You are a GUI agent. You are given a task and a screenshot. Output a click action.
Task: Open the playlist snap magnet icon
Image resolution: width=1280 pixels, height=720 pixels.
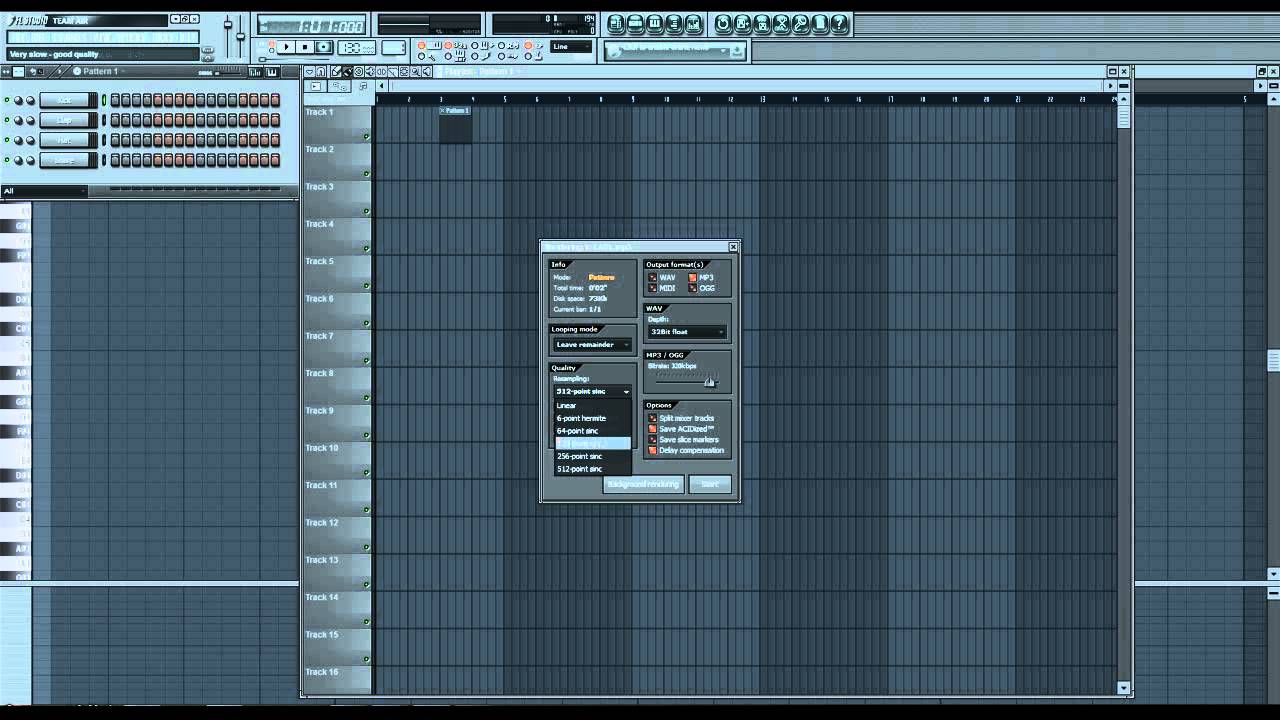(321, 72)
